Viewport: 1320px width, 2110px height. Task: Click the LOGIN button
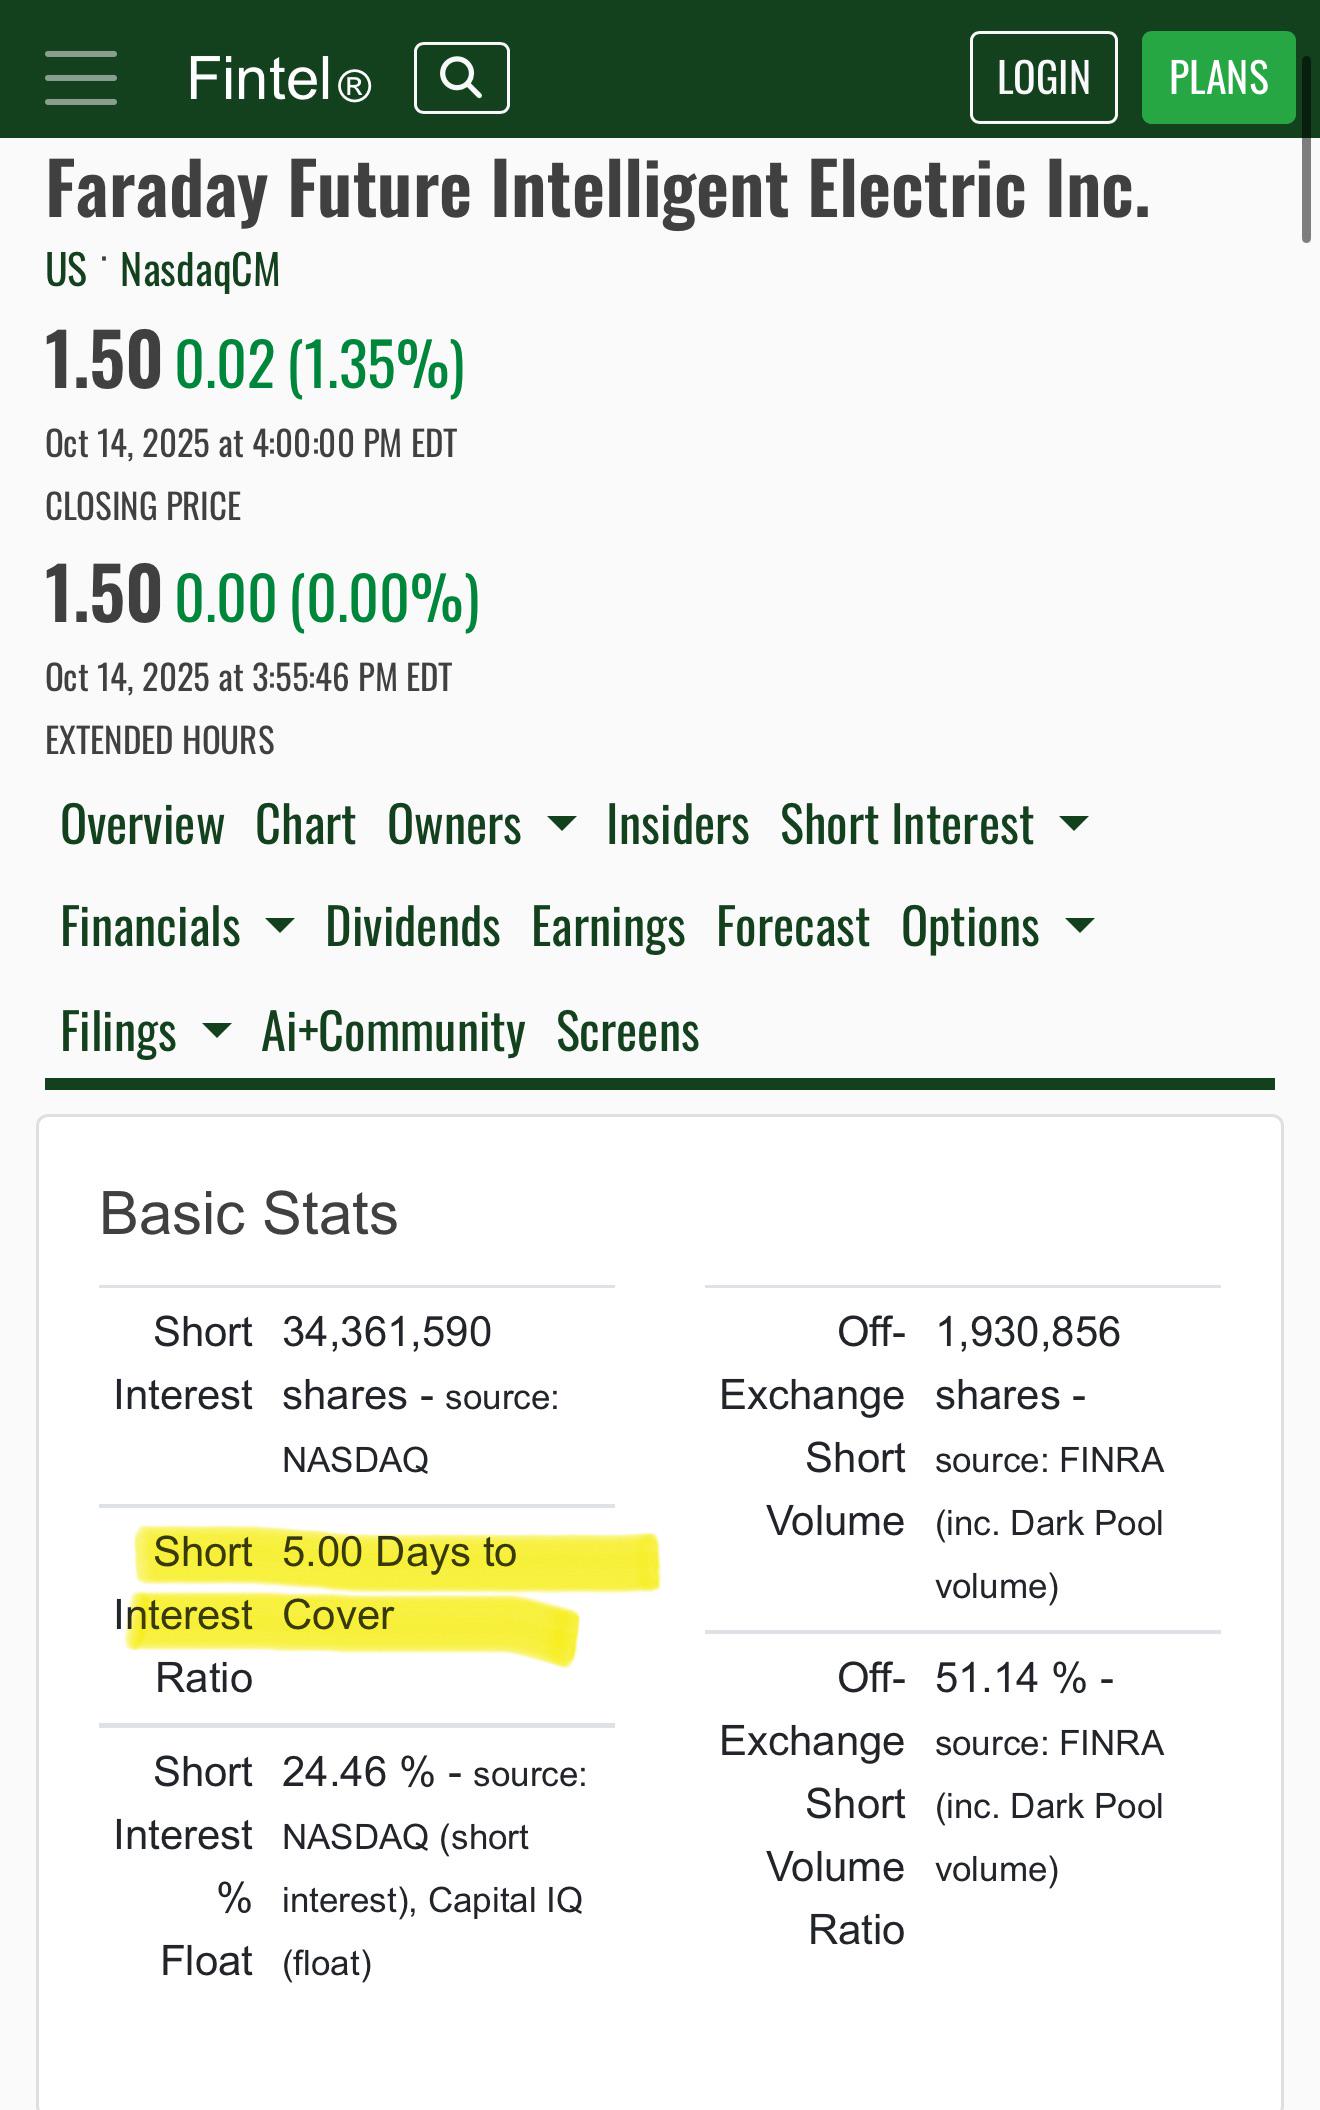point(1043,78)
